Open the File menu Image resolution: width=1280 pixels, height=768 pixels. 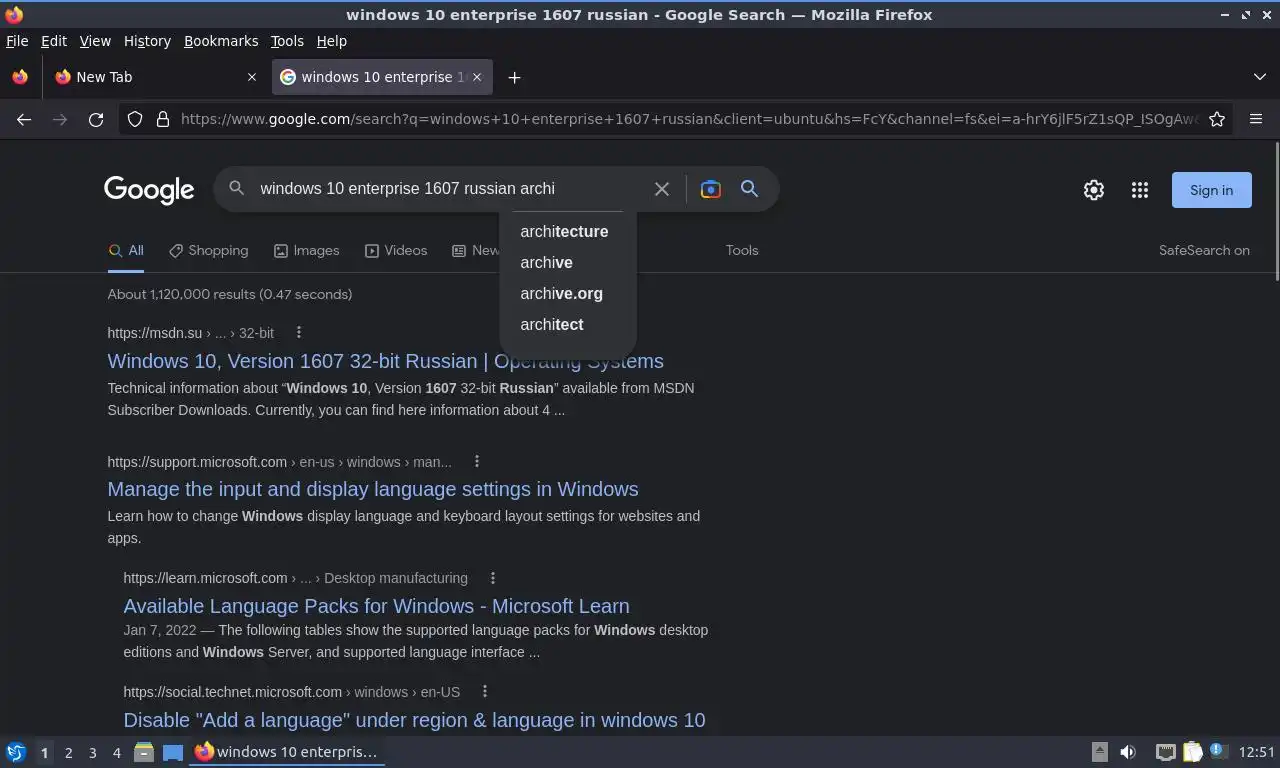coord(17,41)
